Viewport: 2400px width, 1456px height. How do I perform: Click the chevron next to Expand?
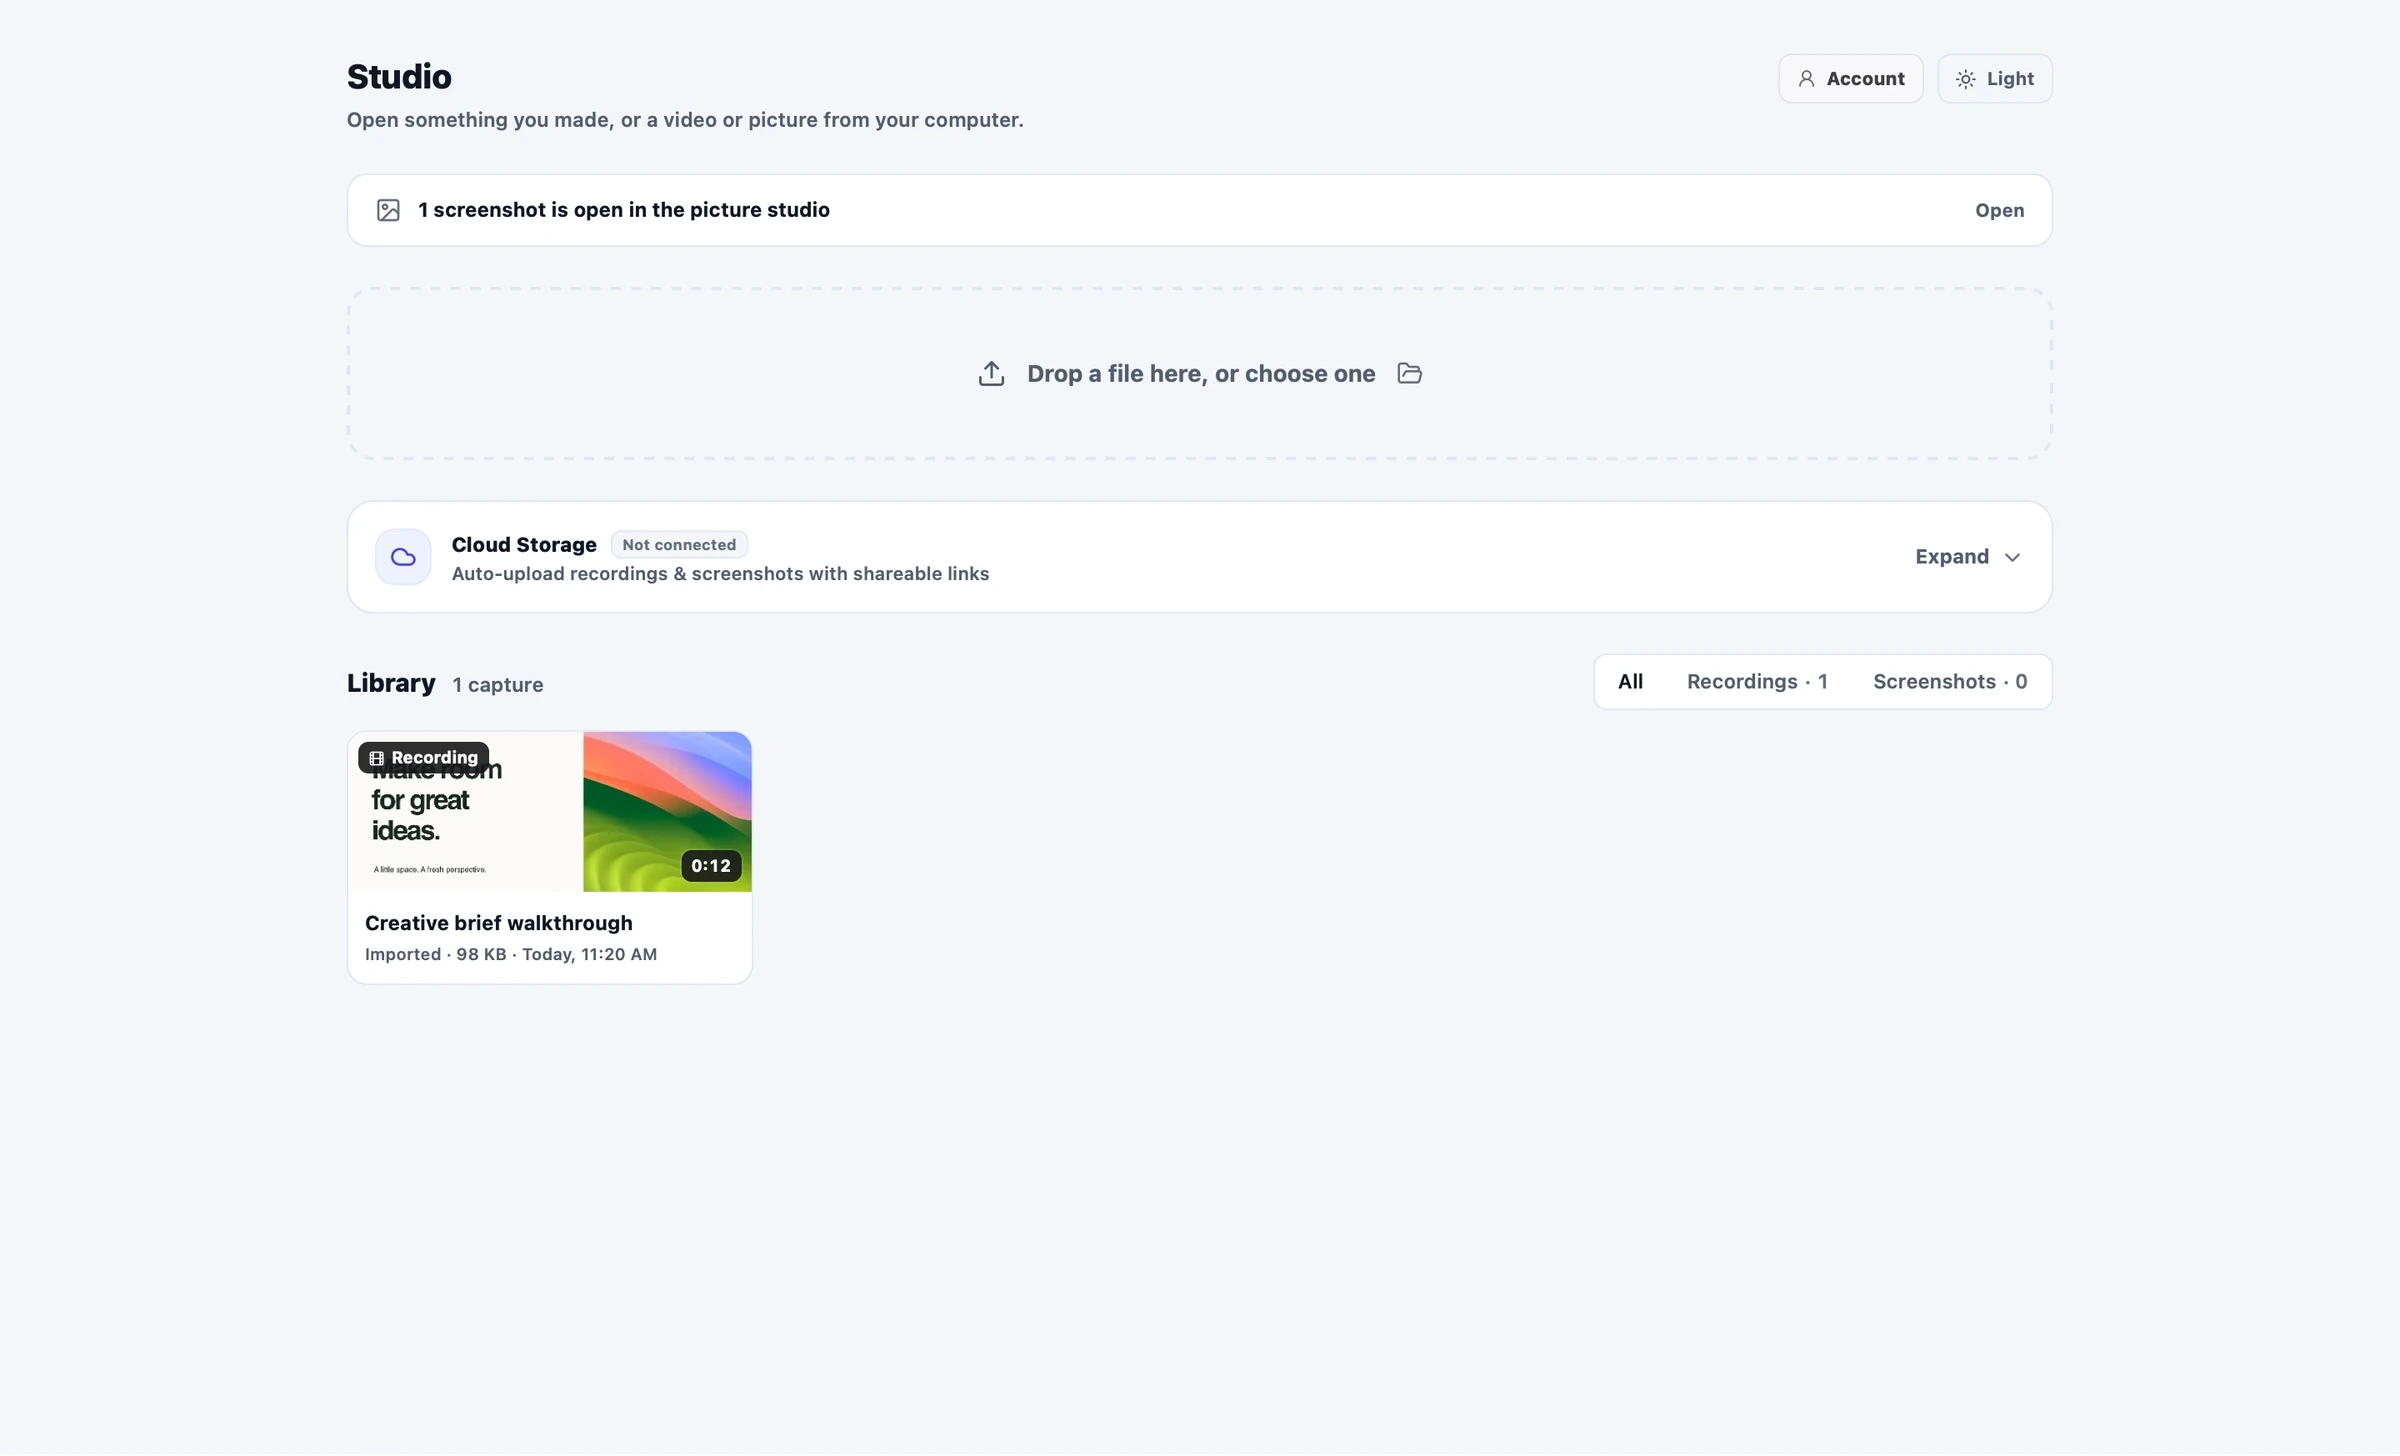(2013, 557)
